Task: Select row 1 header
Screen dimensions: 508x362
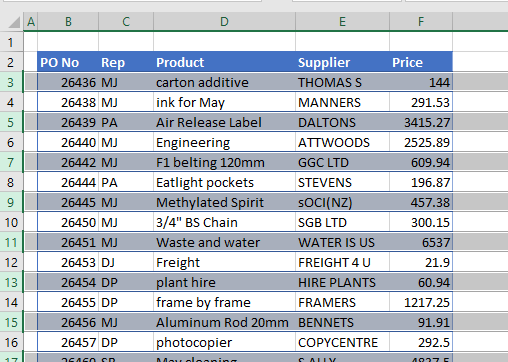Action: (x=11, y=42)
